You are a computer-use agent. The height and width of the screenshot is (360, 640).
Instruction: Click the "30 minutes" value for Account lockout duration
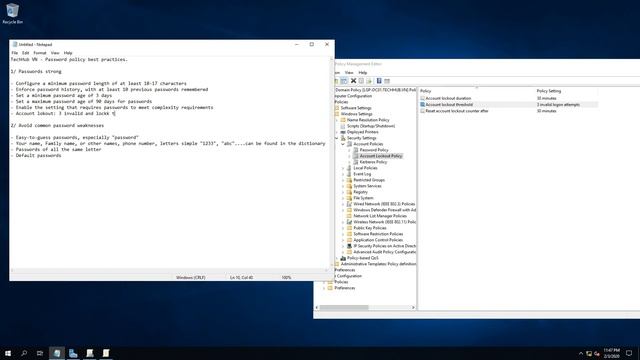(546, 98)
